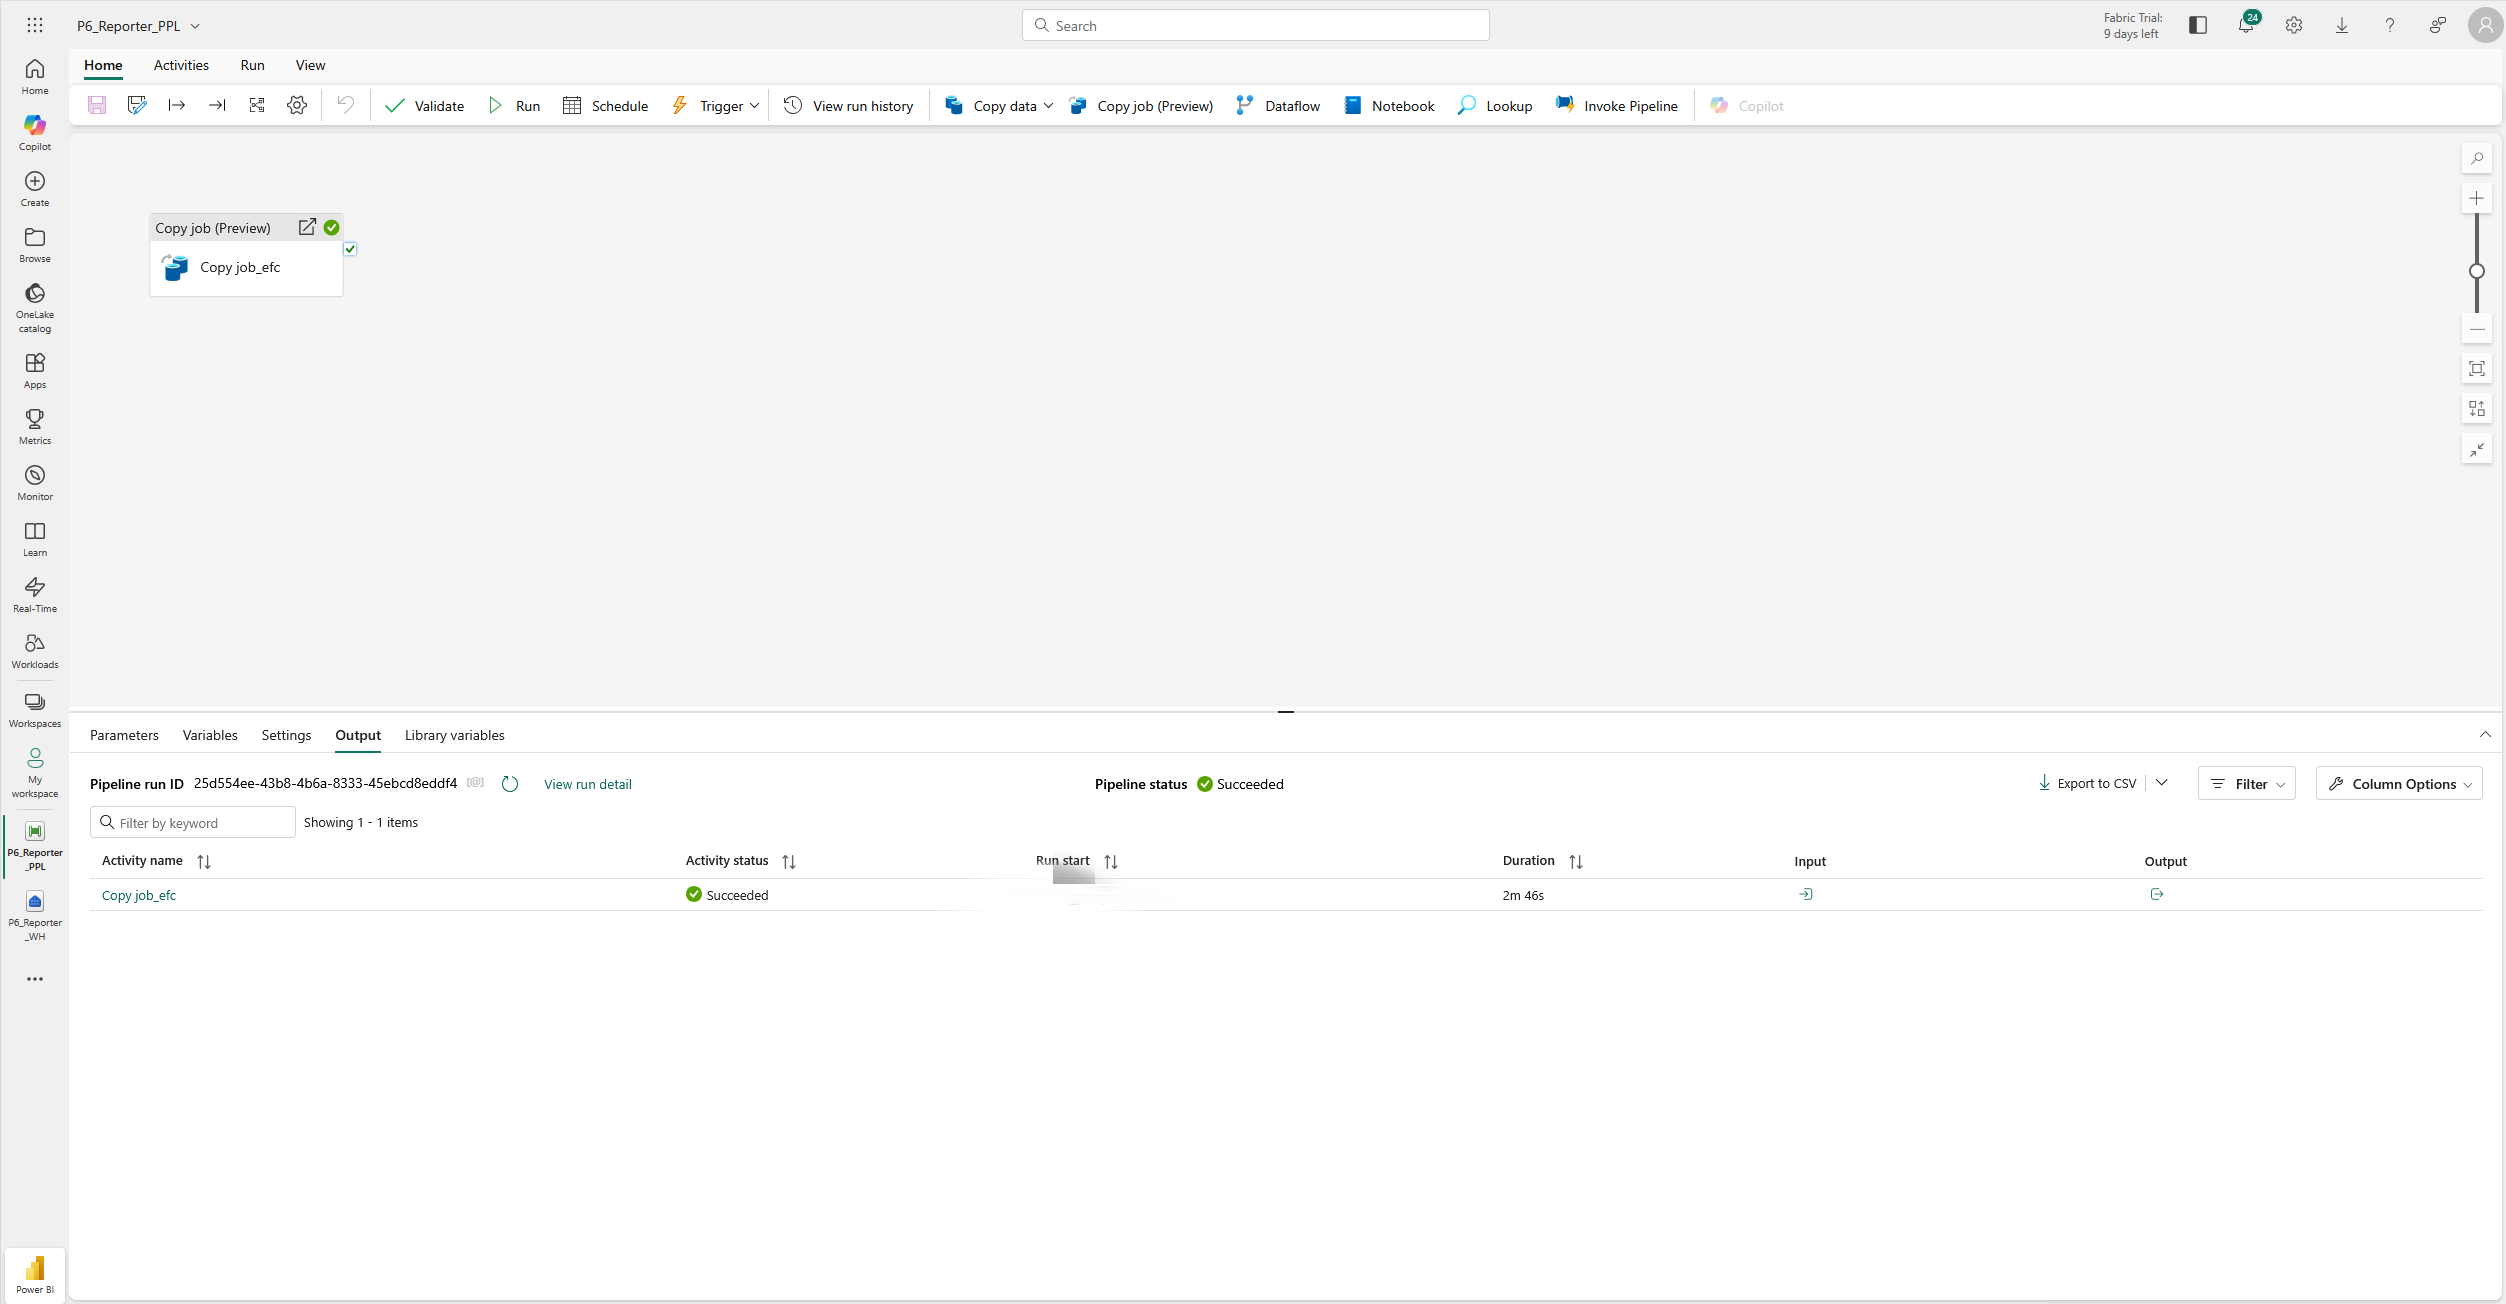Click the refresh run status icon

510,784
